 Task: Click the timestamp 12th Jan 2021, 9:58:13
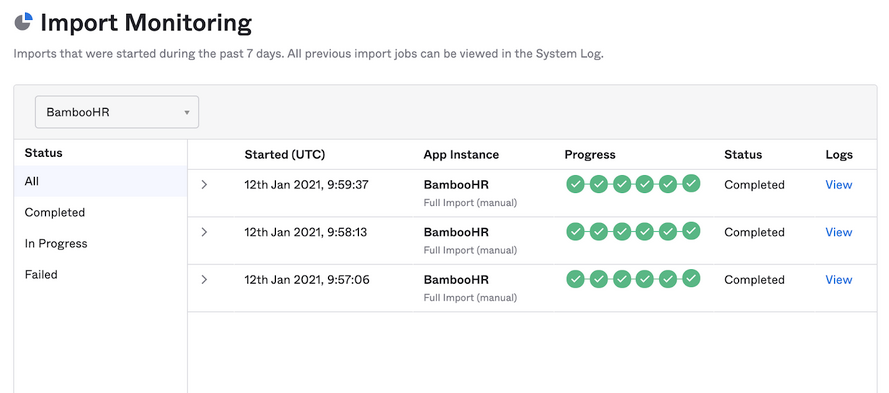click(306, 232)
